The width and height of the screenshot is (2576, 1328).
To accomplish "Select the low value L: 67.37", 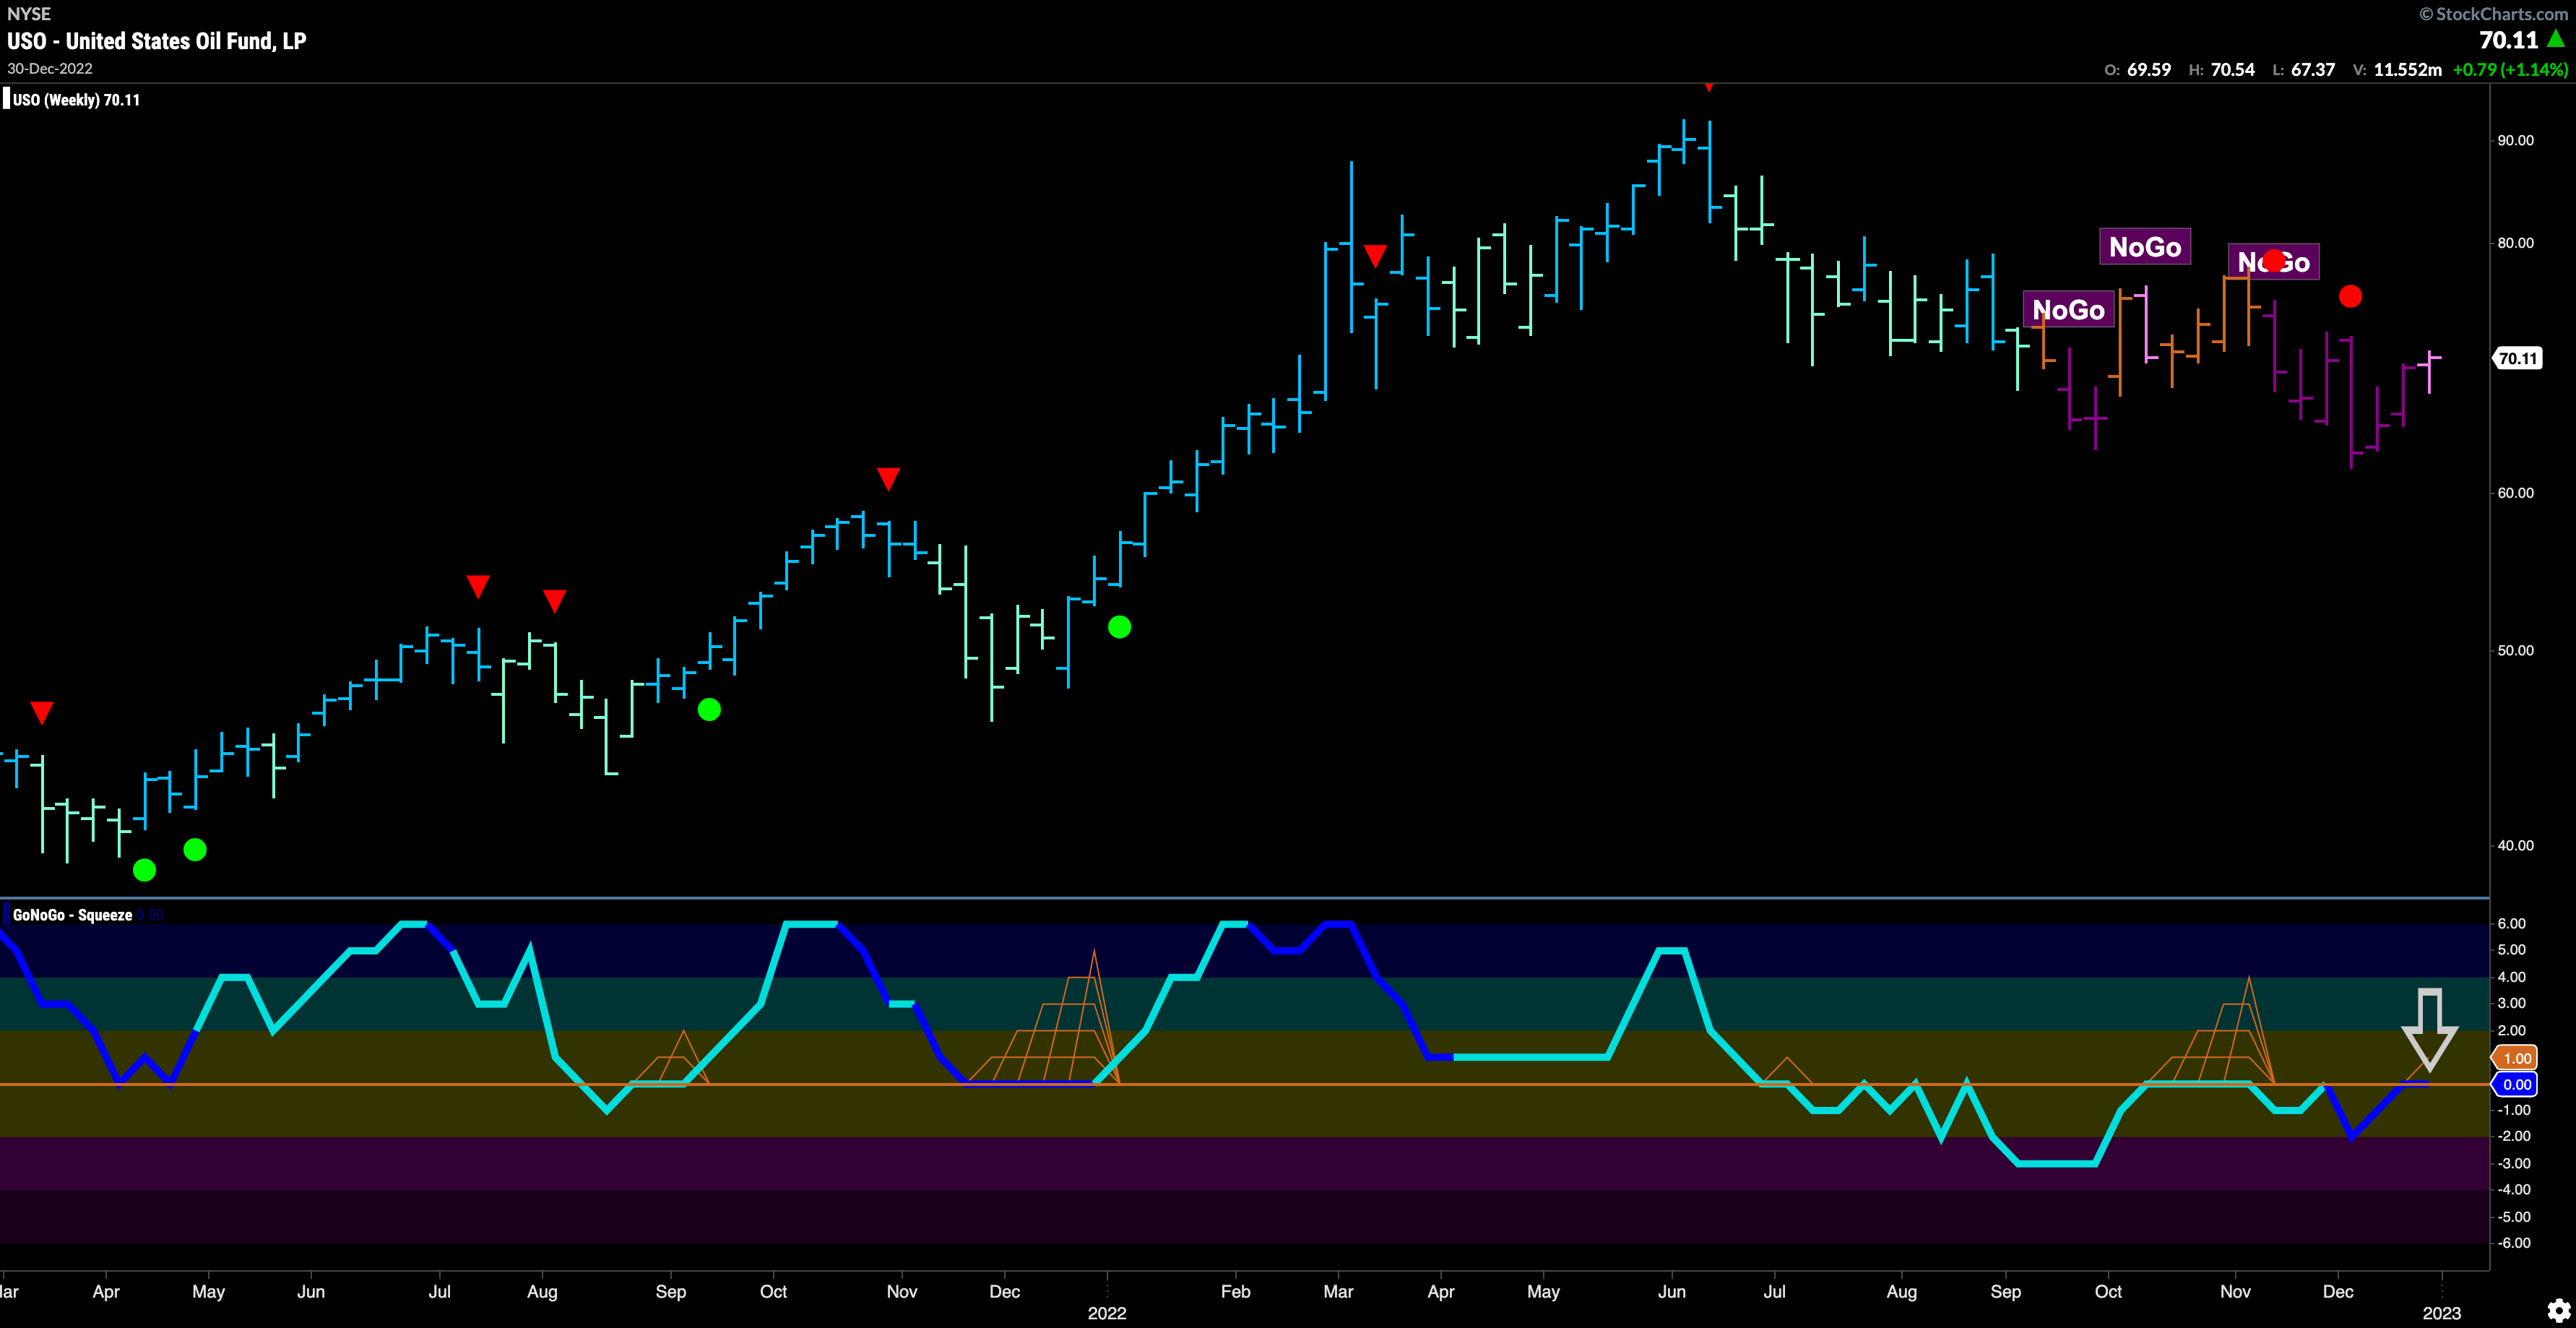I will (x=2303, y=70).
